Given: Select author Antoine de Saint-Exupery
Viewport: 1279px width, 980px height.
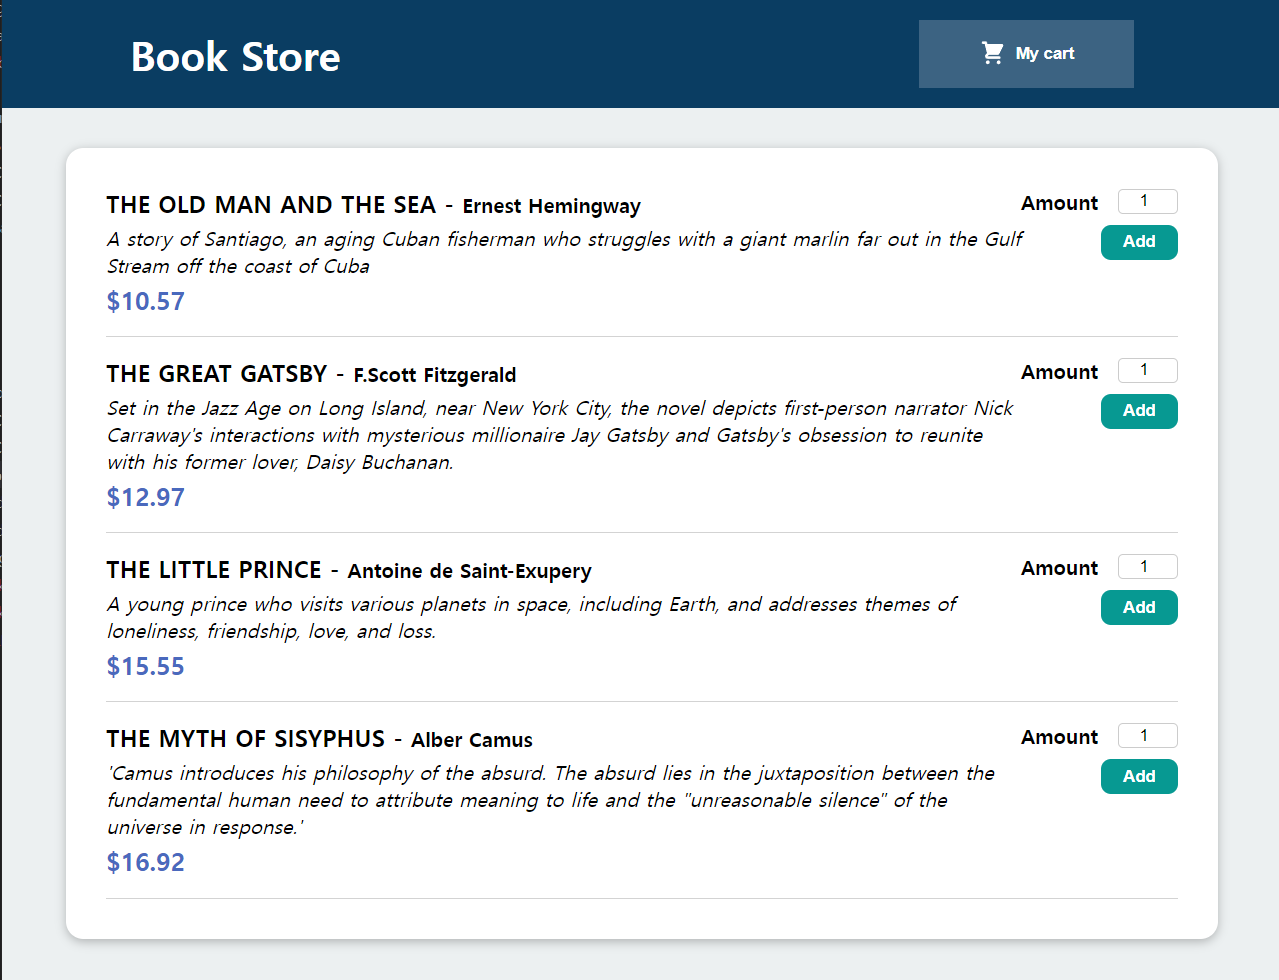Looking at the screenshot, I should 468,571.
